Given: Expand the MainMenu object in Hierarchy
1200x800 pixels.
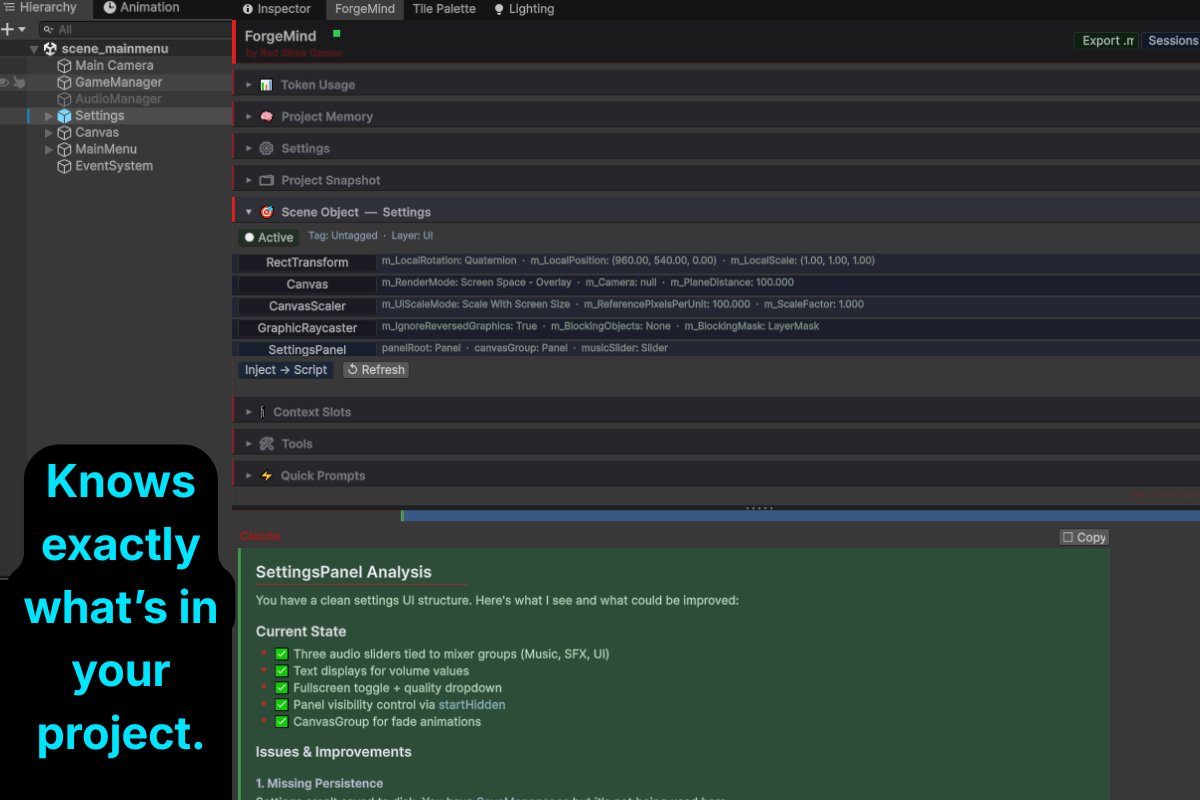Looking at the screenshot, I should [x=49, y=150].
